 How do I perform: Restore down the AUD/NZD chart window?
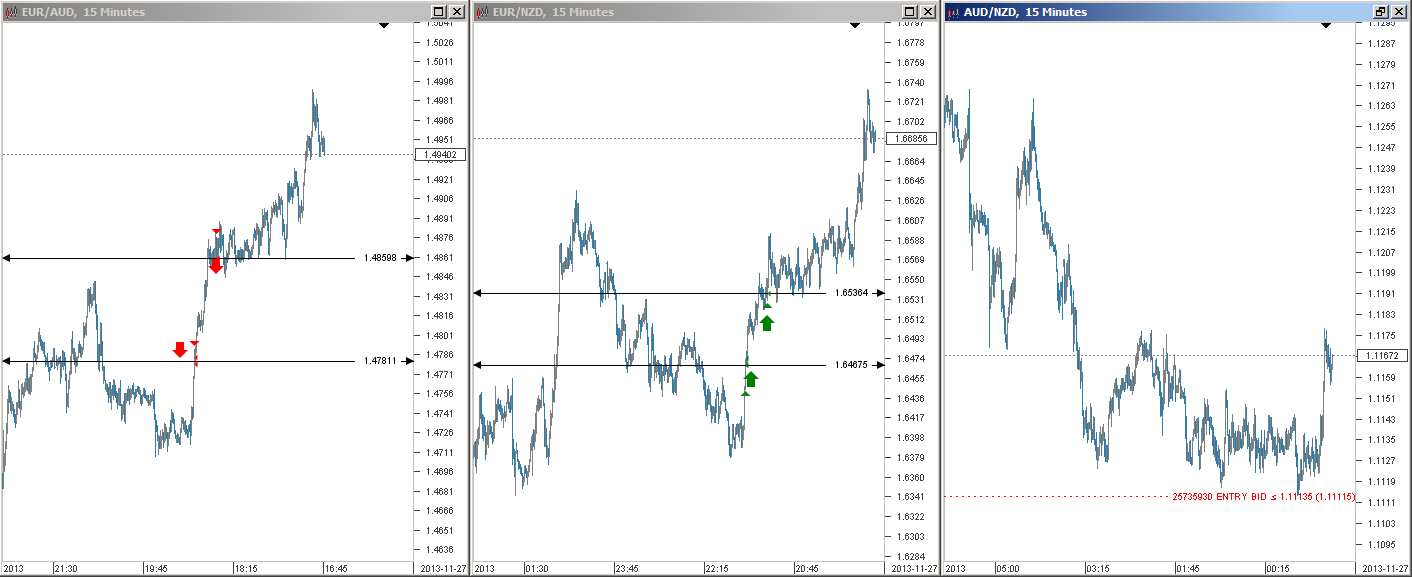1381,12
